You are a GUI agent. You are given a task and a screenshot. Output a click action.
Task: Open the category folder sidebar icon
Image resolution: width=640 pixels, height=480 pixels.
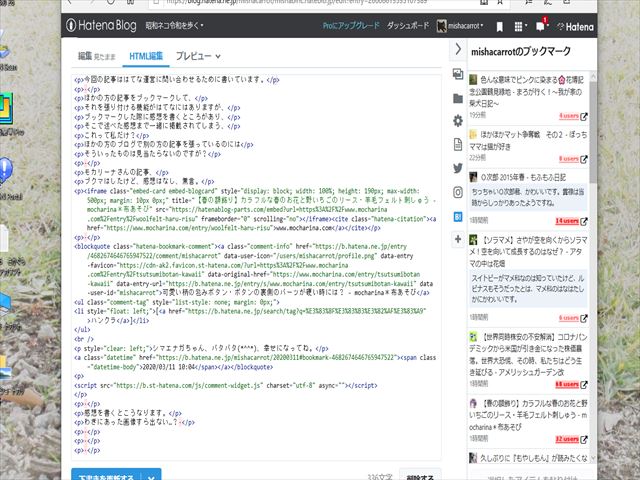[x=458, y=98]
